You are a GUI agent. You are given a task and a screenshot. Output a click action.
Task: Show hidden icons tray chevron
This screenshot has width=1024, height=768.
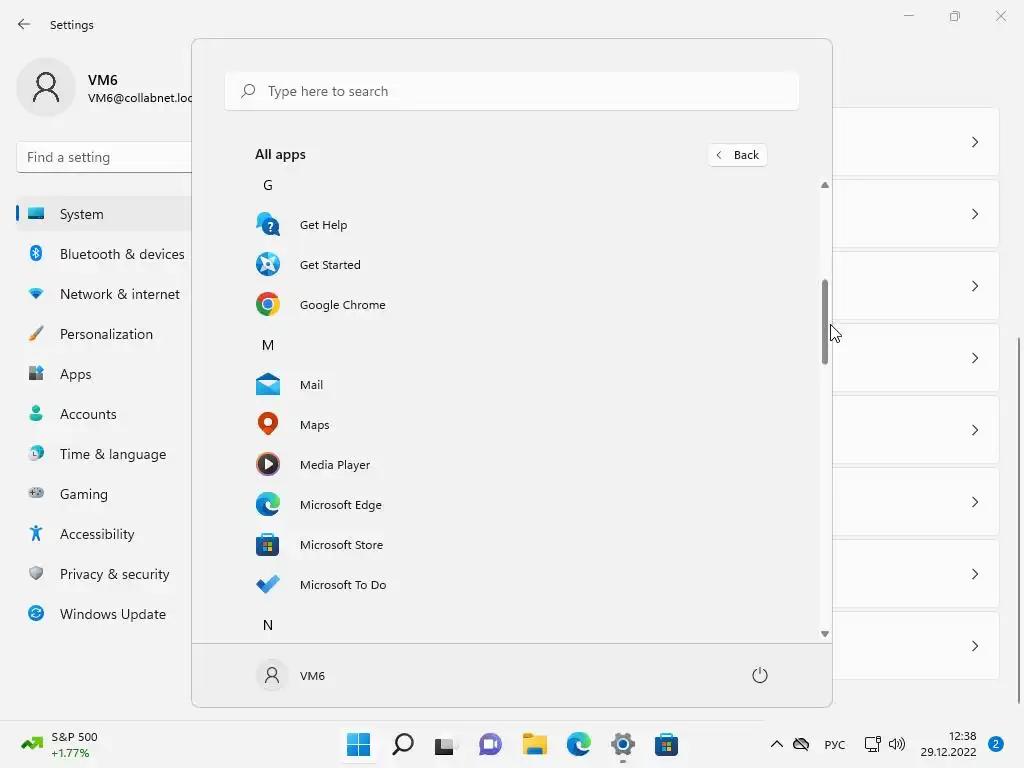tap(776, 744)
